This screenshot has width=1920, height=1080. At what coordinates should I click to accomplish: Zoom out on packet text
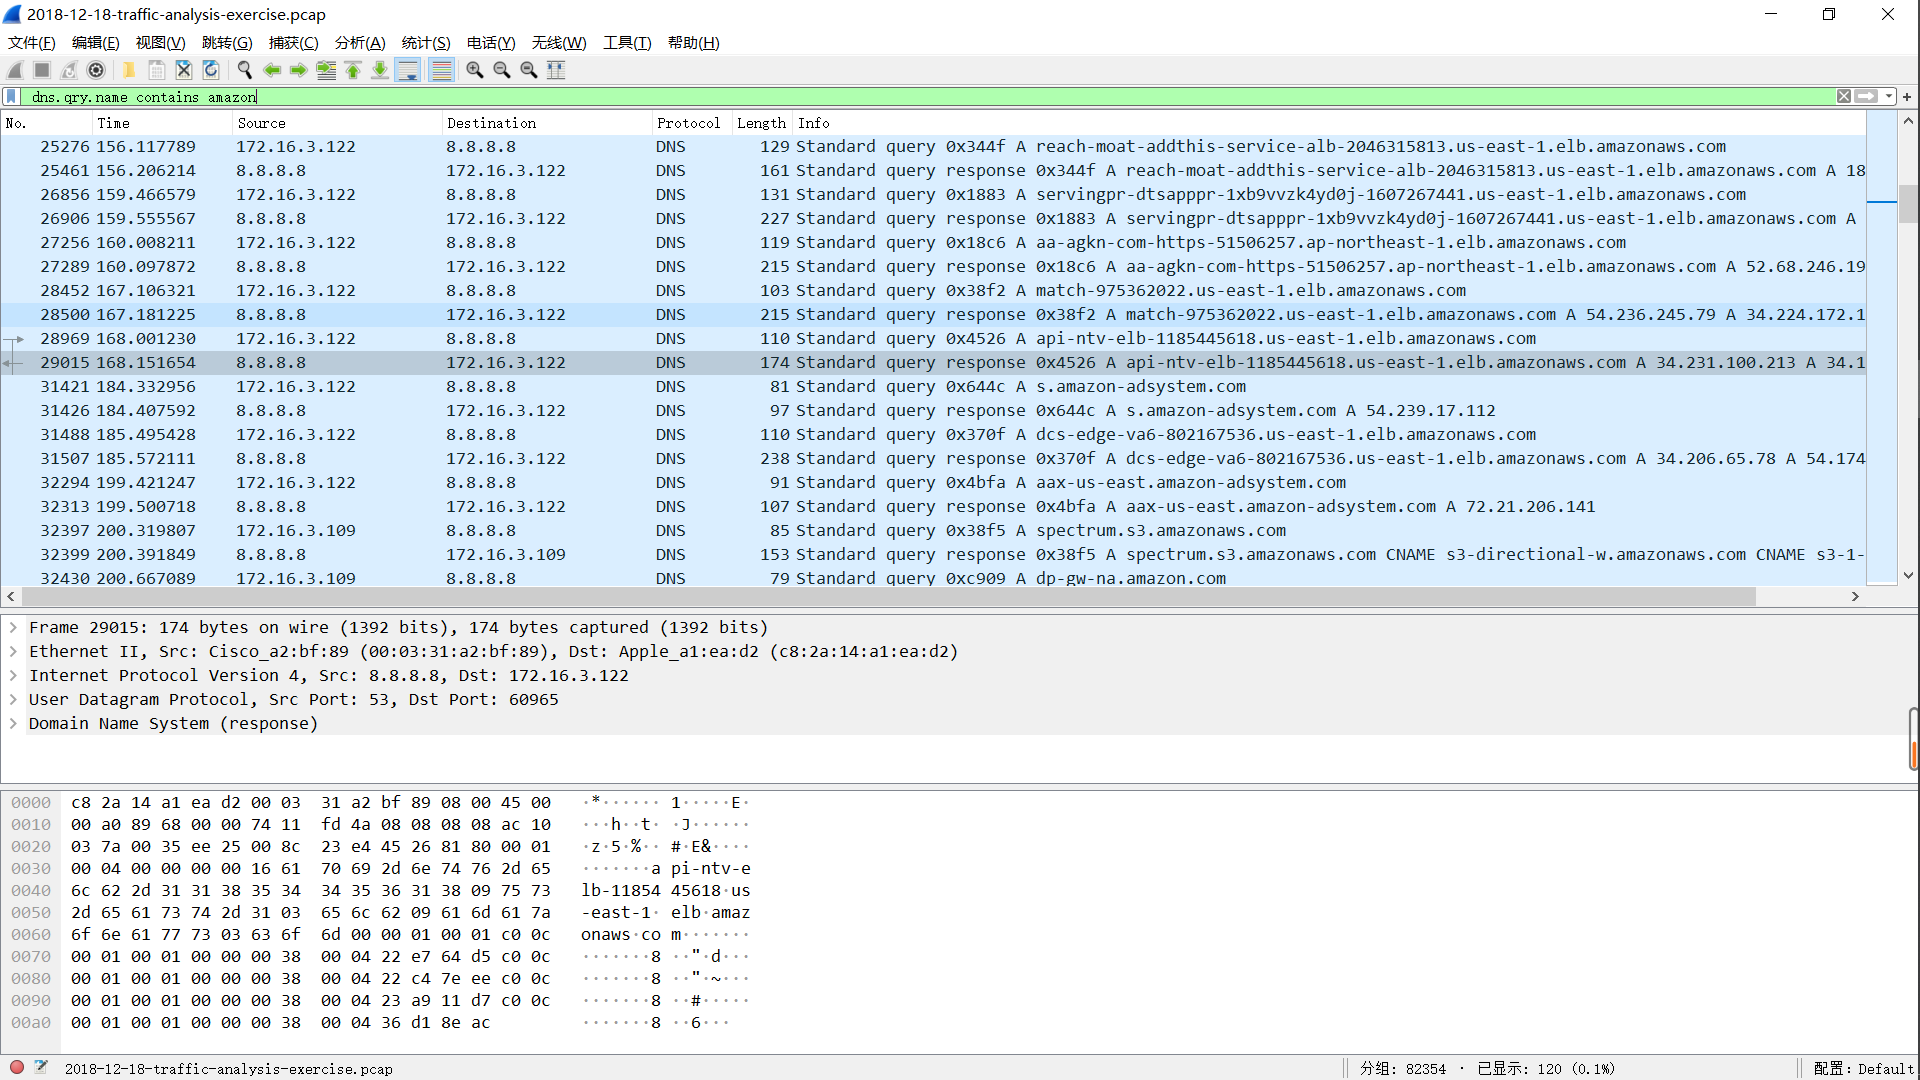tap(502, 70)
